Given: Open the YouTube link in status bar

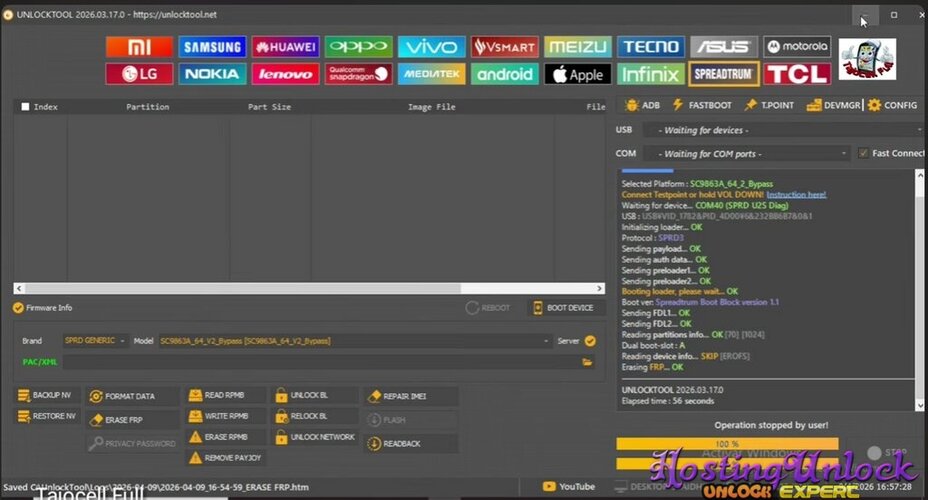Looking at the screenshot, I should click(x=569, y=486).
